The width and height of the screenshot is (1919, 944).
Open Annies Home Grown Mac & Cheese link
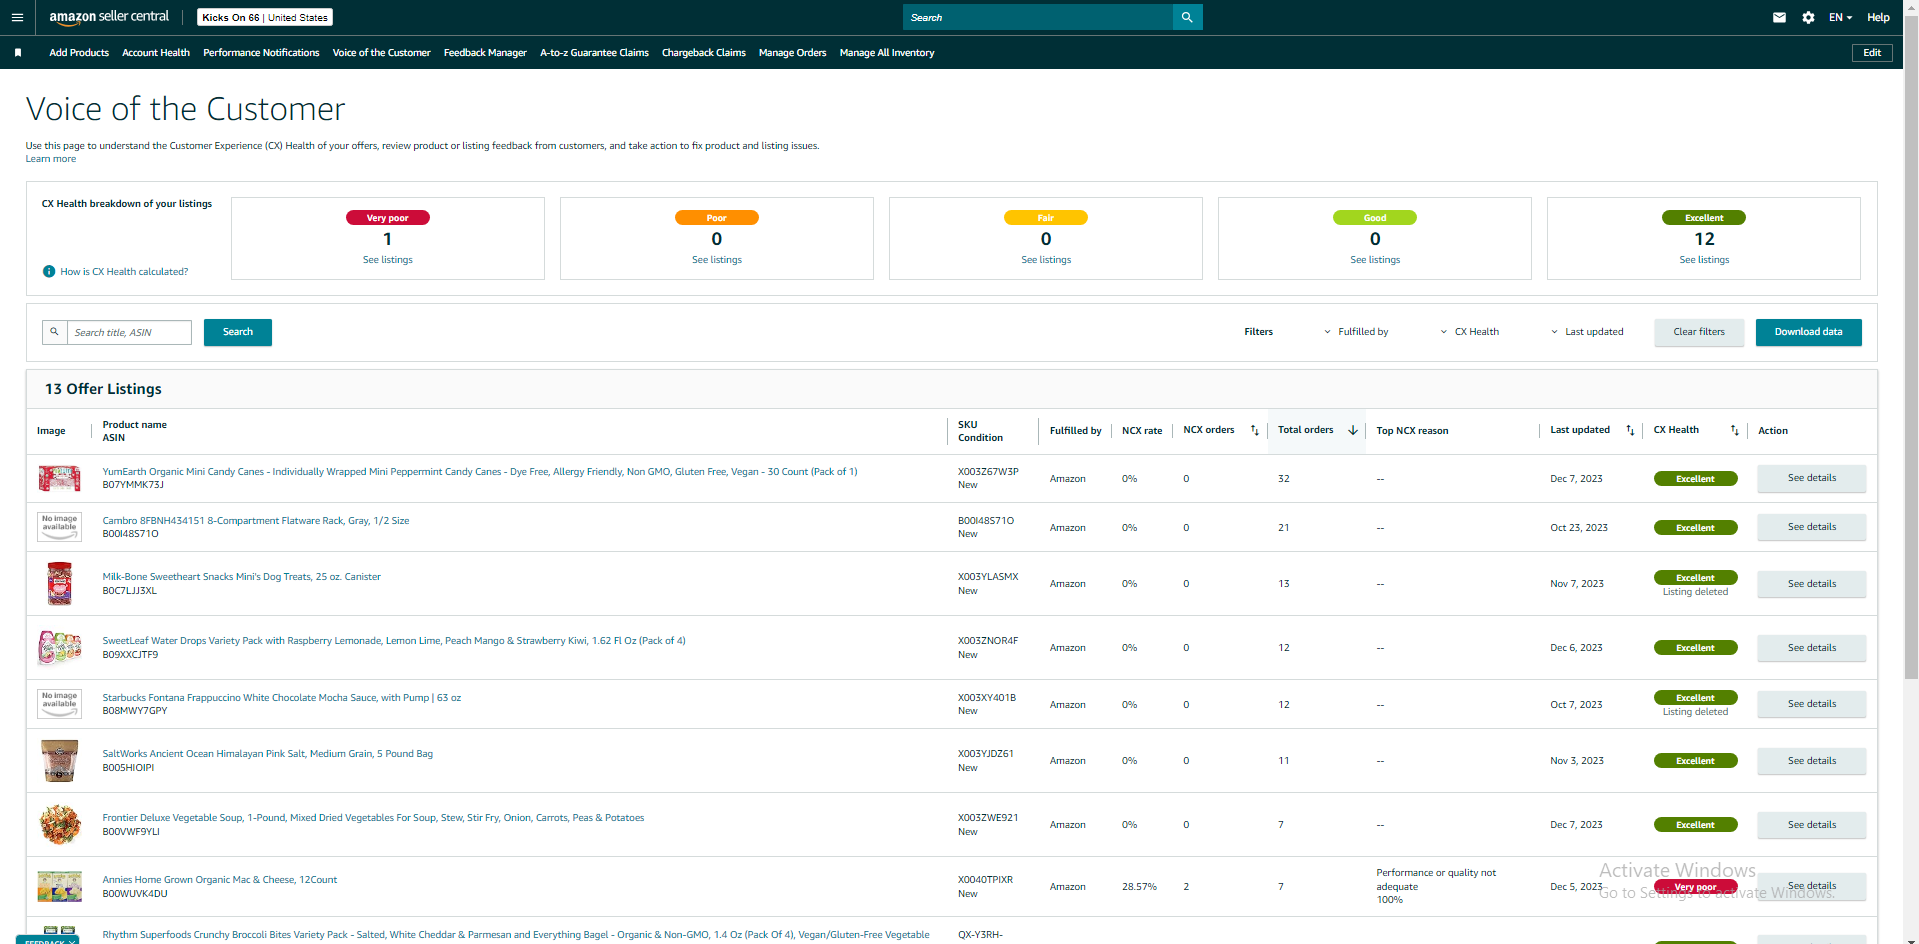pos(219,880)
